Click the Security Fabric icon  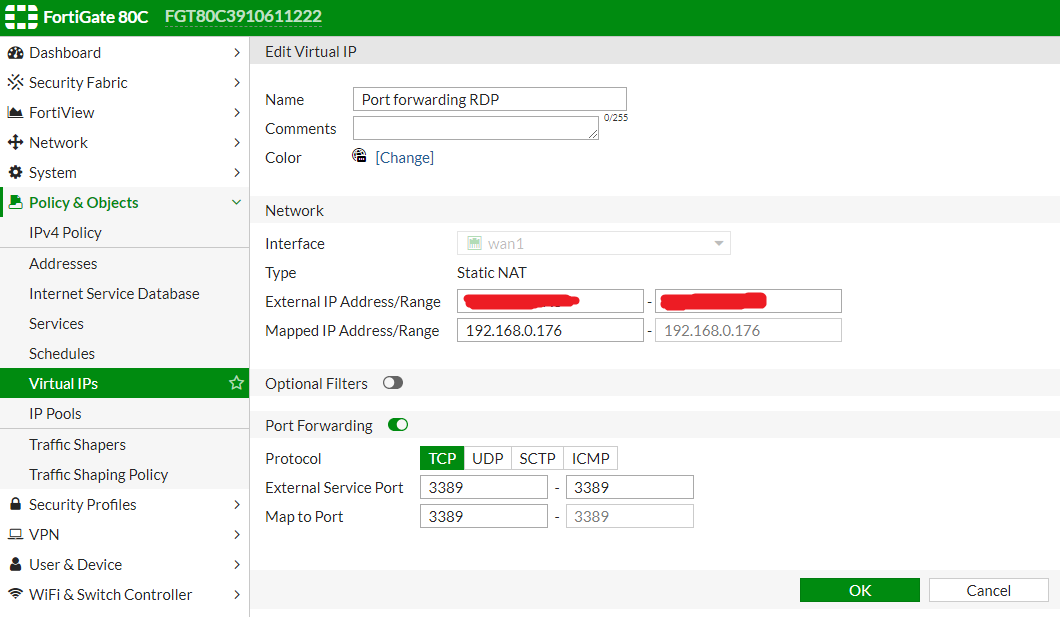(15, 82)
